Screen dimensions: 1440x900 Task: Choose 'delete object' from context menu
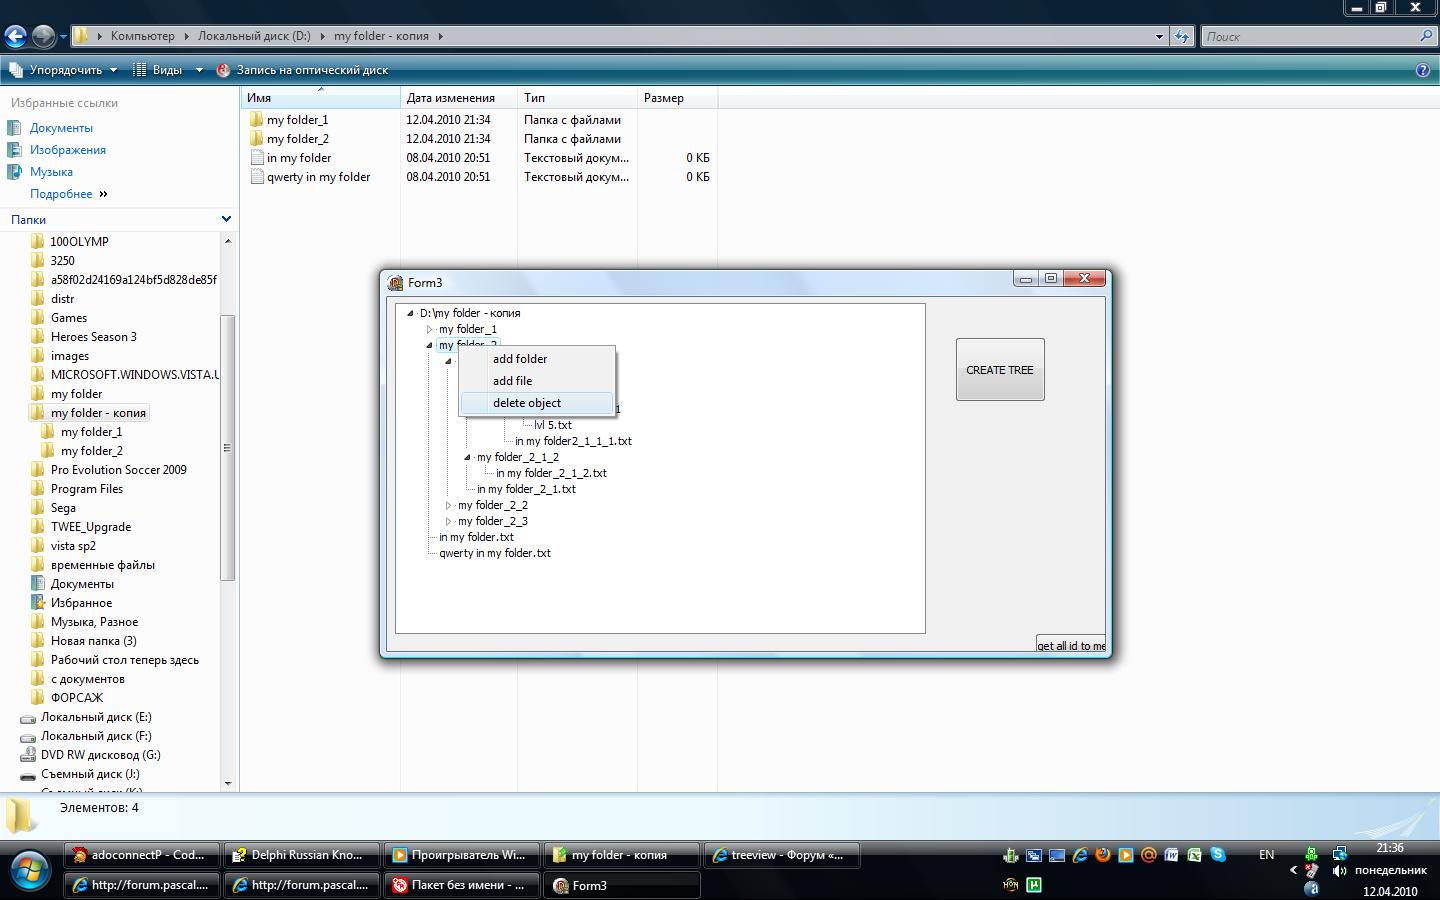(x=527, y=403)
